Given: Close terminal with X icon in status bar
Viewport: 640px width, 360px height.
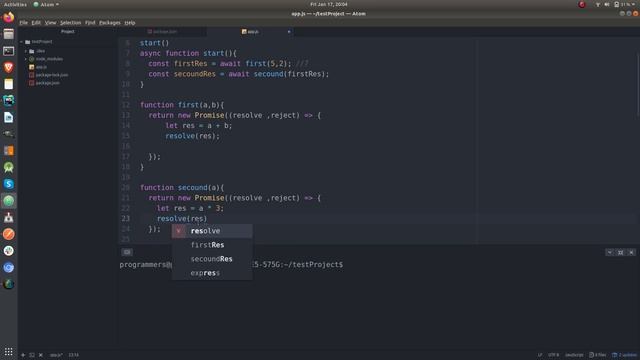Looking at the screenshot, I should pos(41,355).
